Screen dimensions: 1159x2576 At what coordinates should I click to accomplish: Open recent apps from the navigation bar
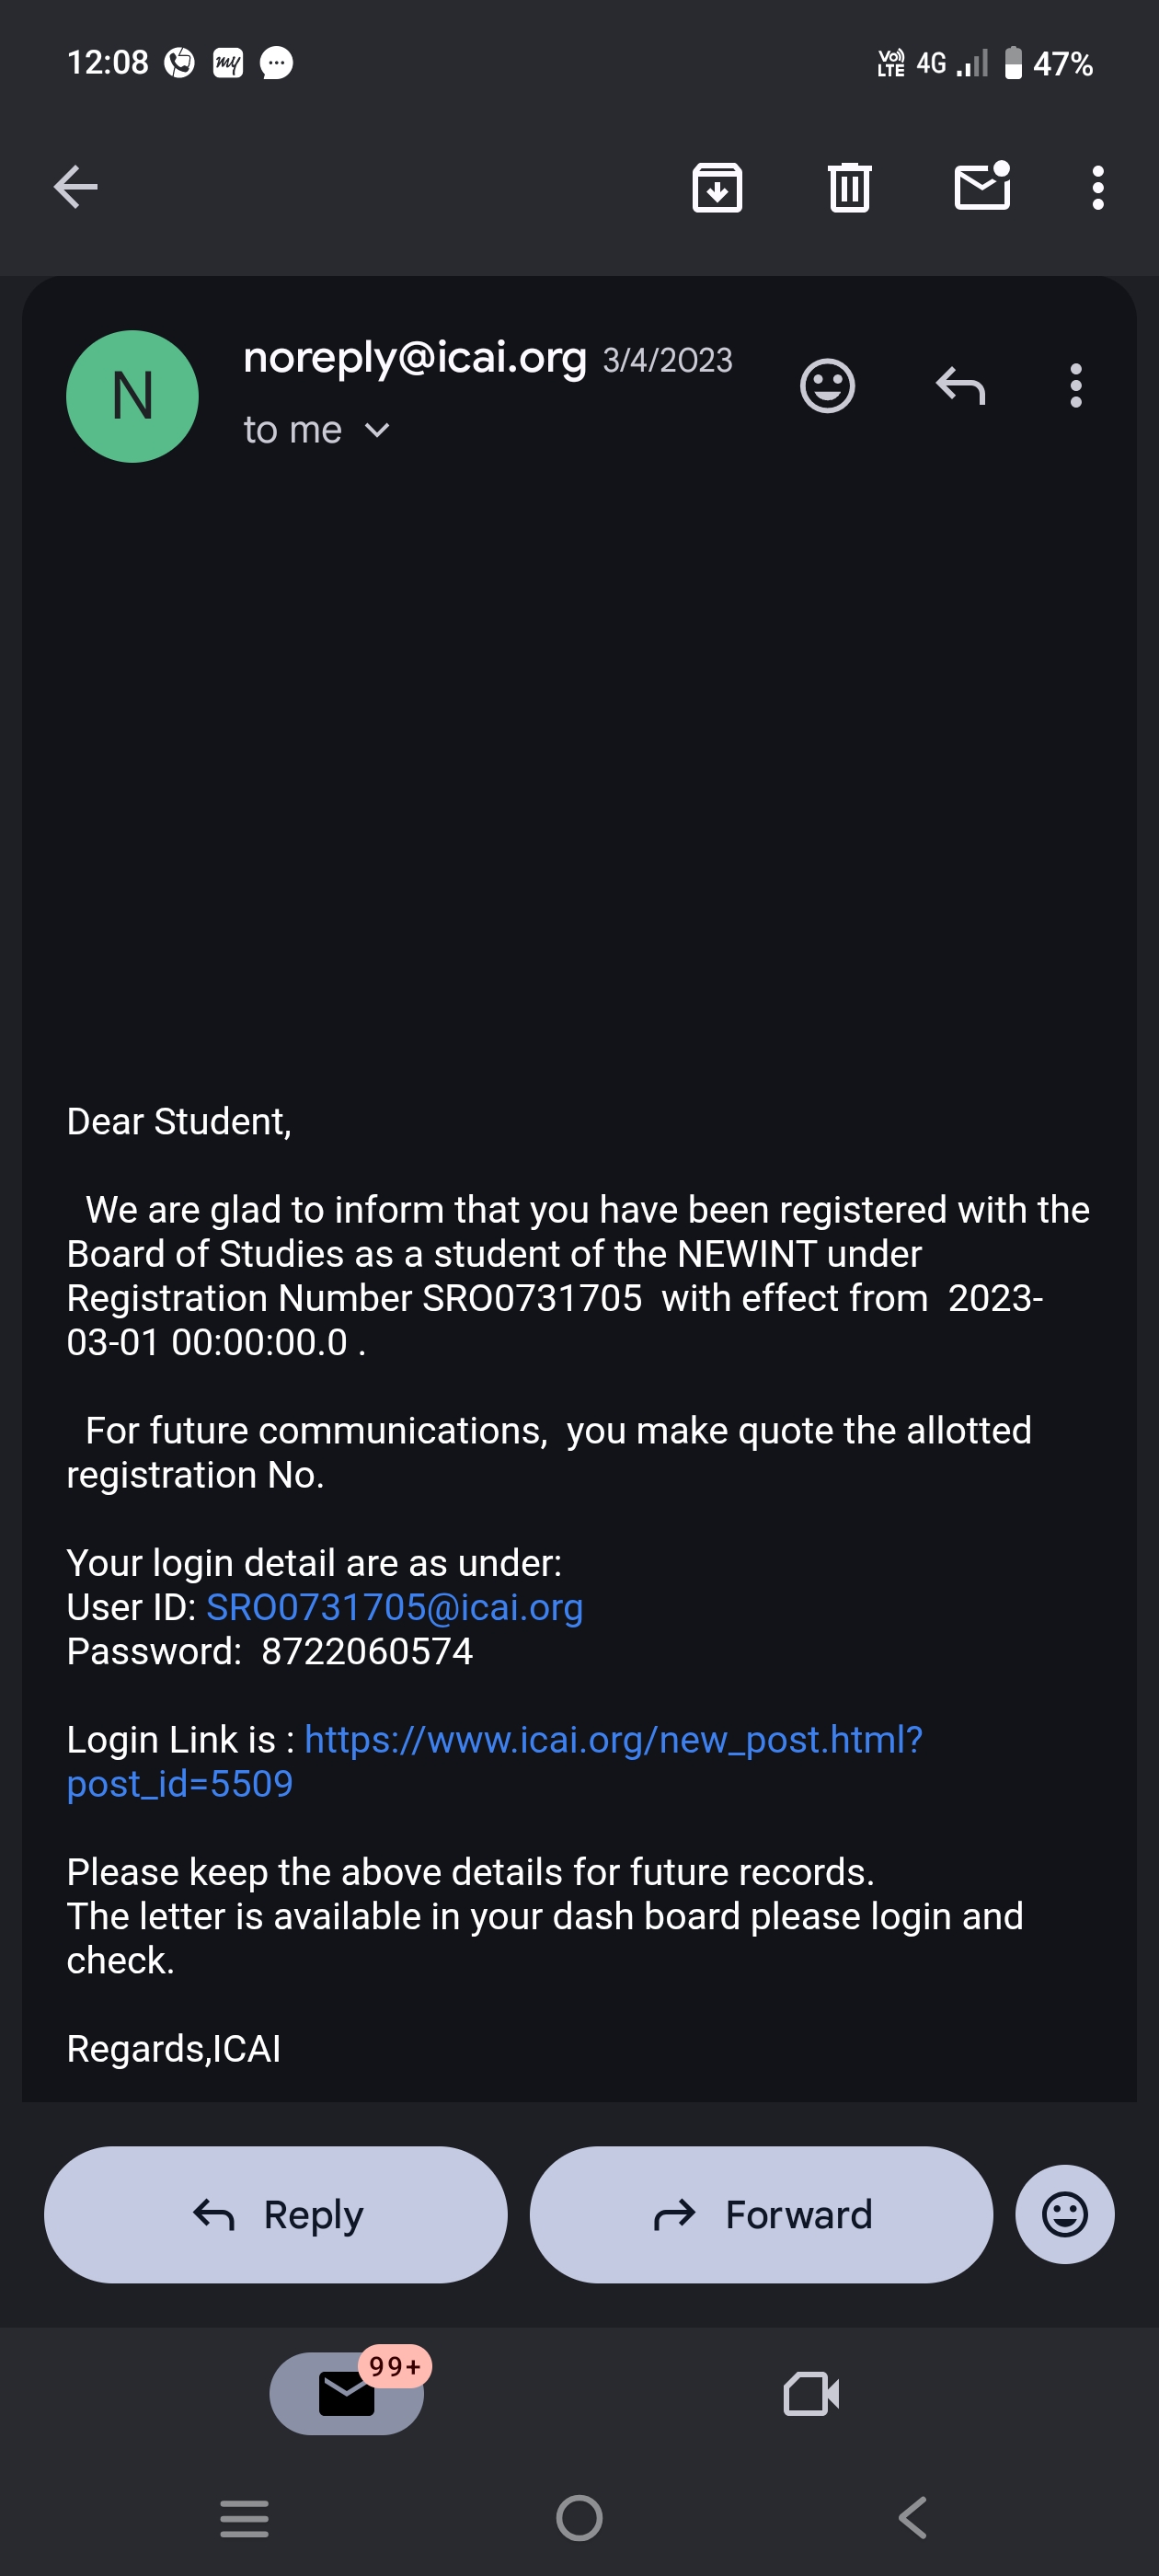click(x=244, y=2518)
